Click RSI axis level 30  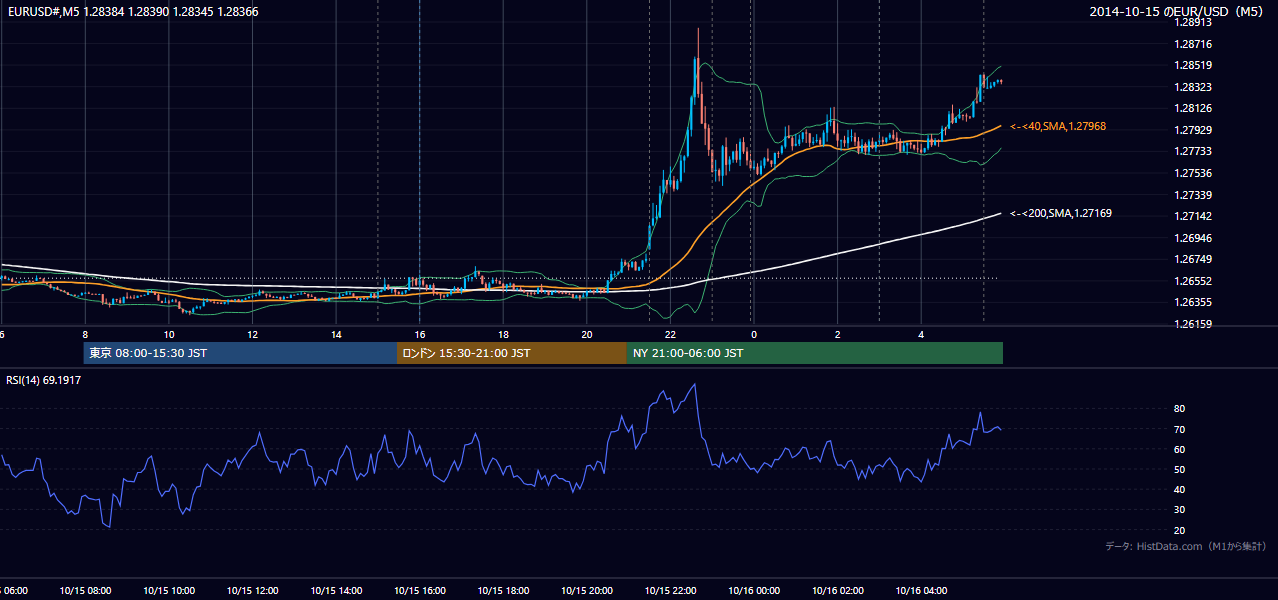(1179, 509)
